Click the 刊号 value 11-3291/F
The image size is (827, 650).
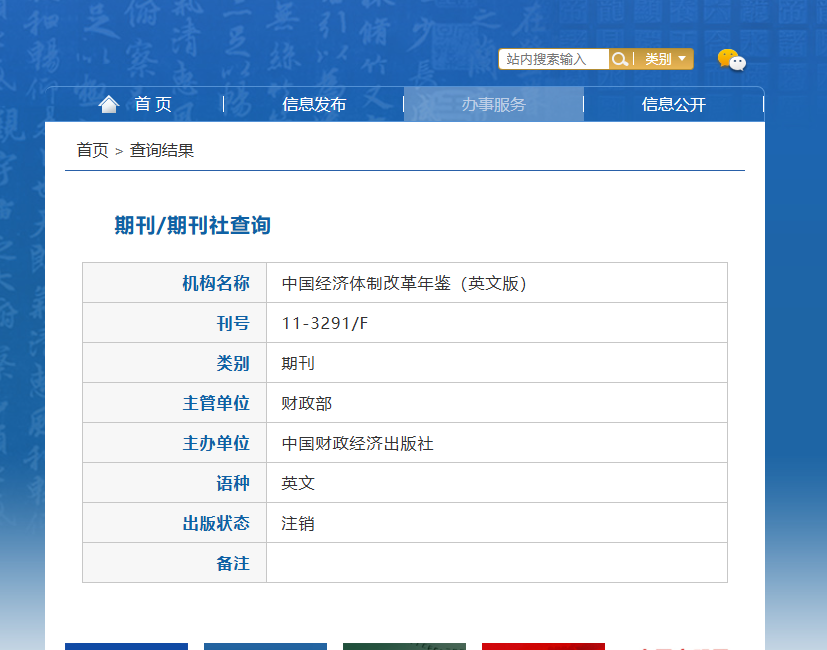[325, 323]
